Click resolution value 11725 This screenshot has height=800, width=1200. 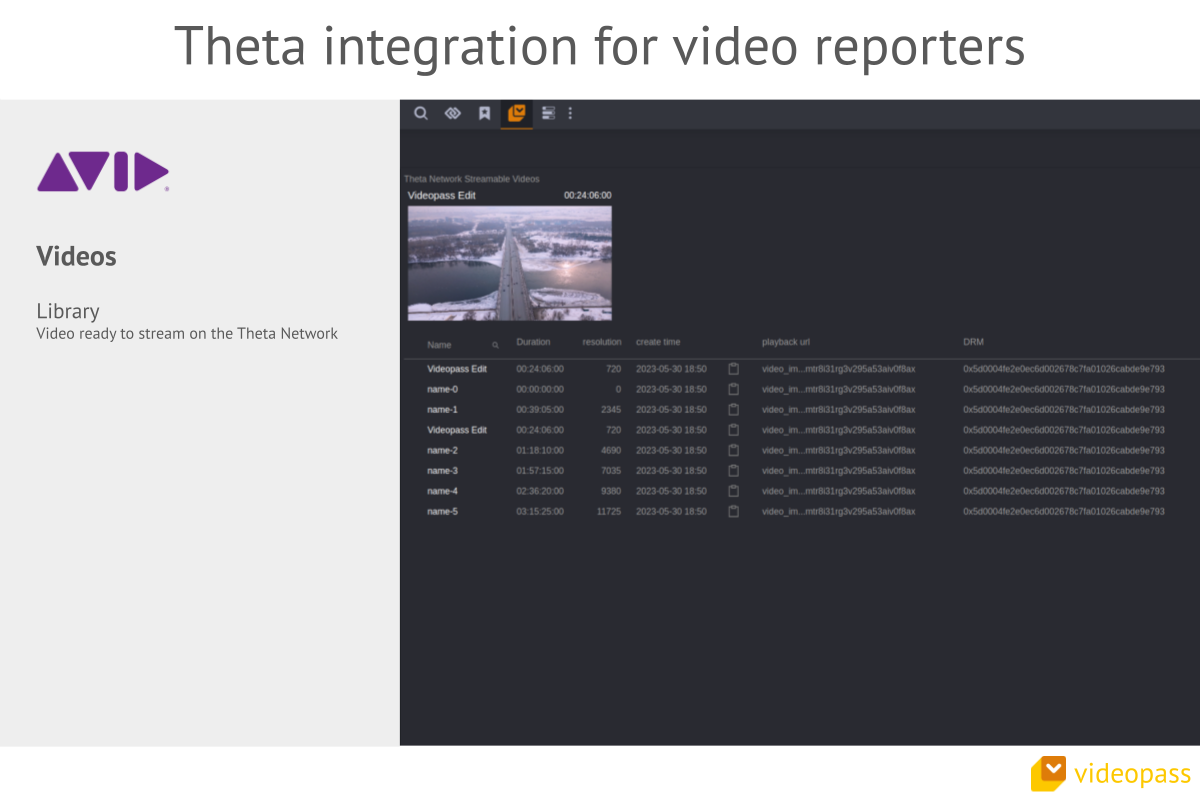[609, 511]
